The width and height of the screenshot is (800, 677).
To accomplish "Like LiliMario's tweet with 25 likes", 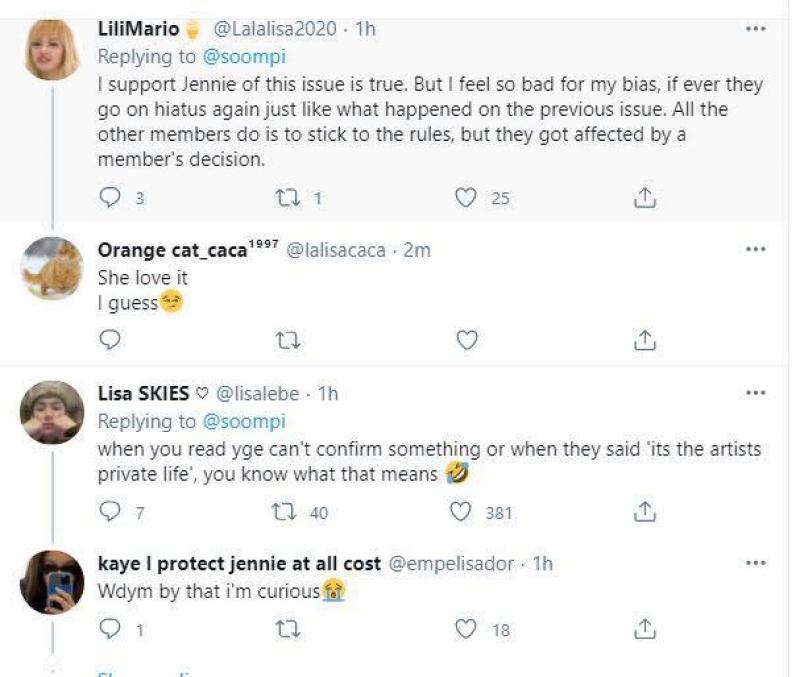I will pyautogui.click(x=465, y=198).
